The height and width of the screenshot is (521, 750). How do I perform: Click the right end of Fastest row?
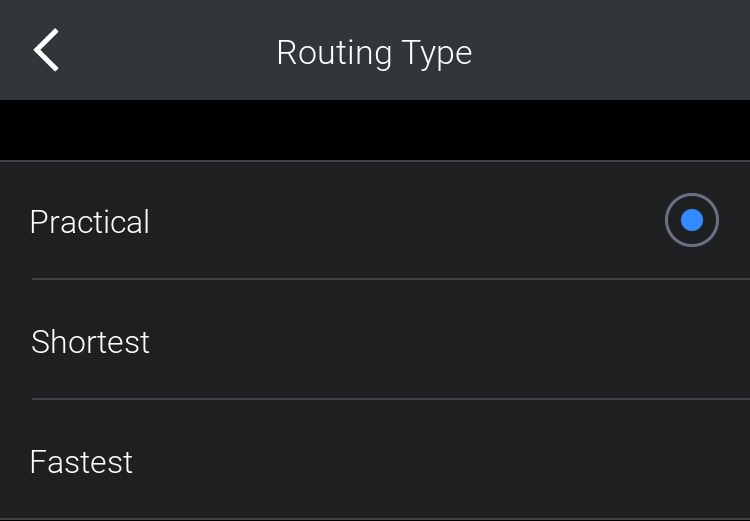click(691, 461)
